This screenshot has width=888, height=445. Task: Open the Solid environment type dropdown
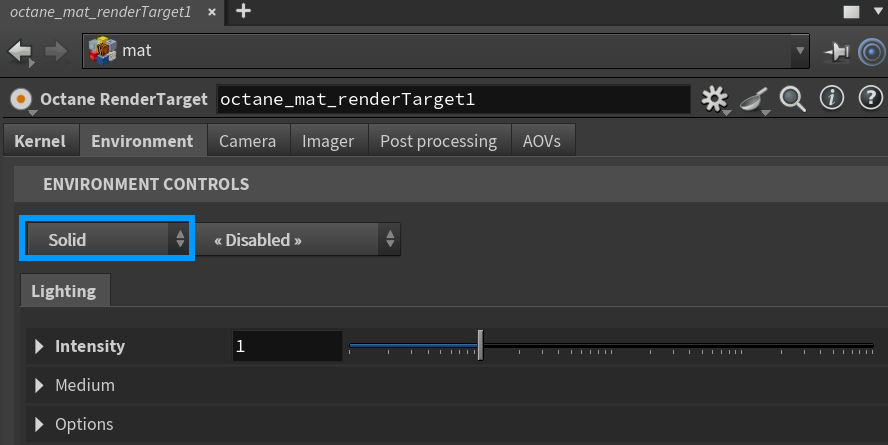(x=107, y=240)
